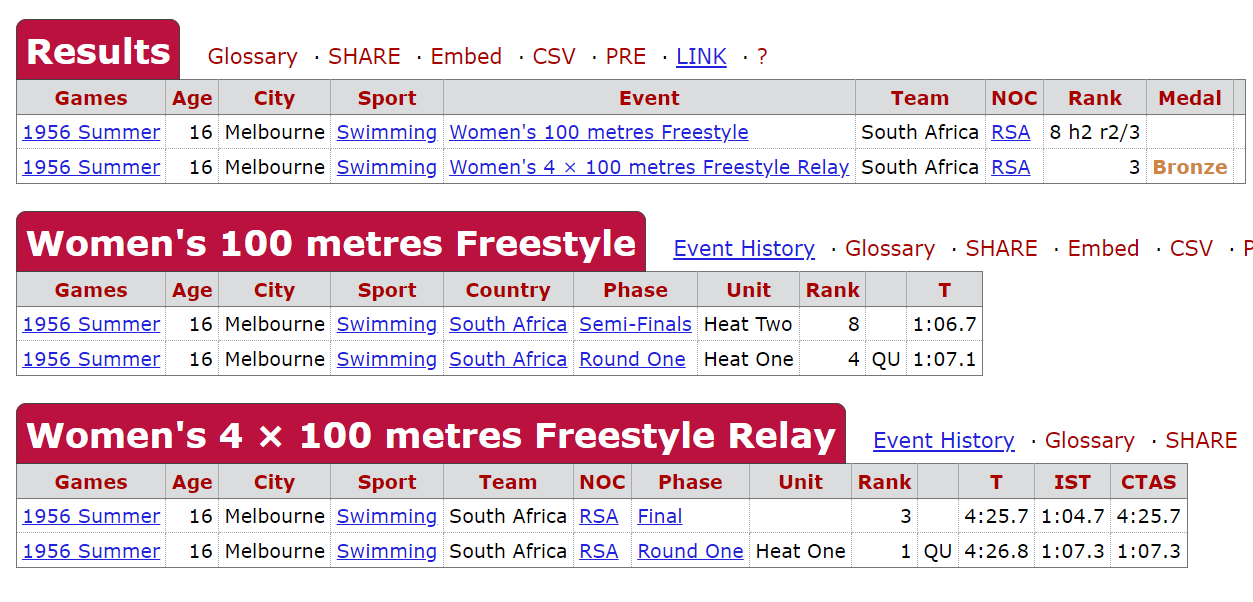This screenshot has width=1253, height=602.
Task: Open South Africa link in Semi-Finals row
Action: pos(508,324)
